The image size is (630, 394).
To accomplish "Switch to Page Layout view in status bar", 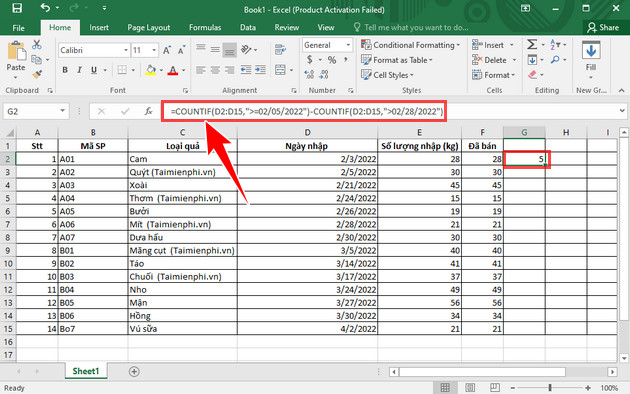I will pos(469,388).
